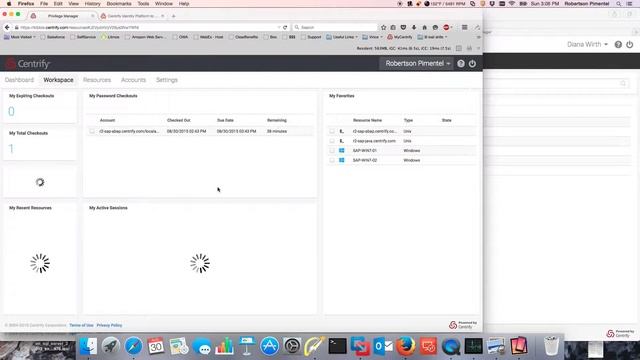Open the MyCentrify bookmark
640x360 pixels.
click(x=400, y=37)
